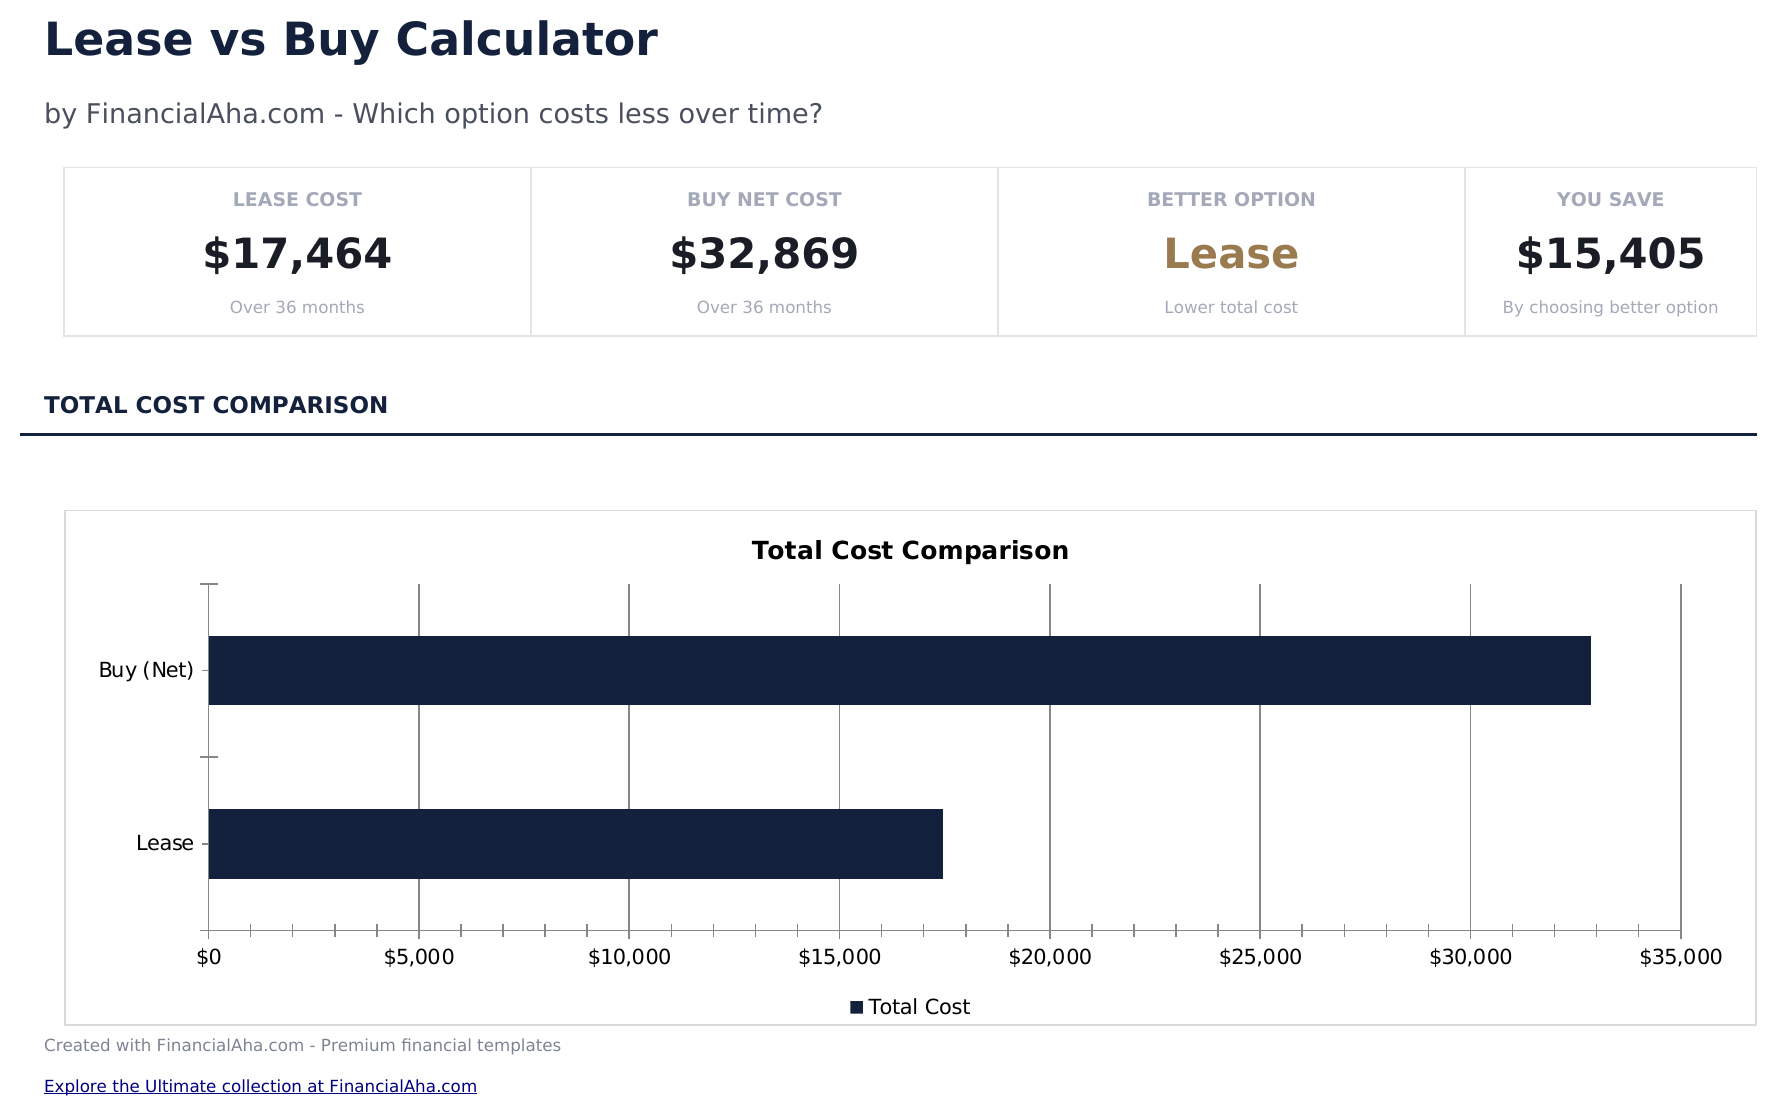The image size is (1777, 1116).
Task: Click the Total Cost legend label
Action: tap(919, 1007)
